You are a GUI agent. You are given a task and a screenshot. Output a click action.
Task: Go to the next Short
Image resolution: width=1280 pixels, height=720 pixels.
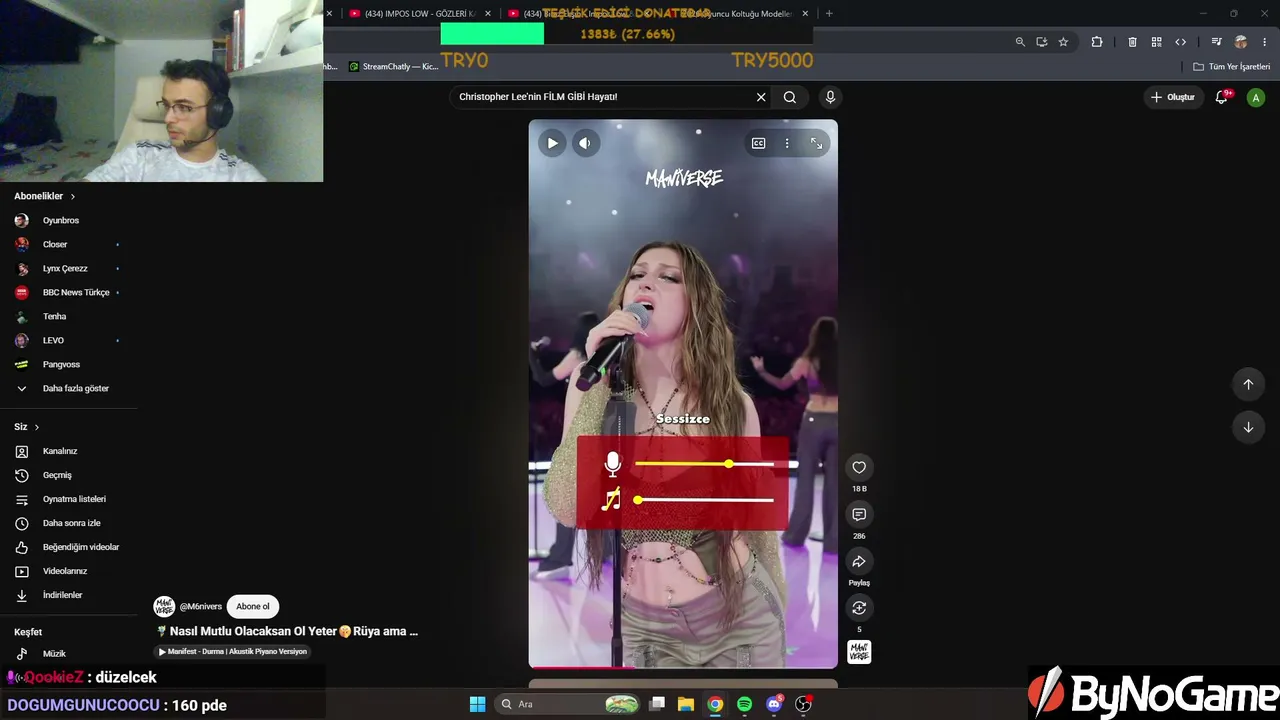click(1248, 427)
